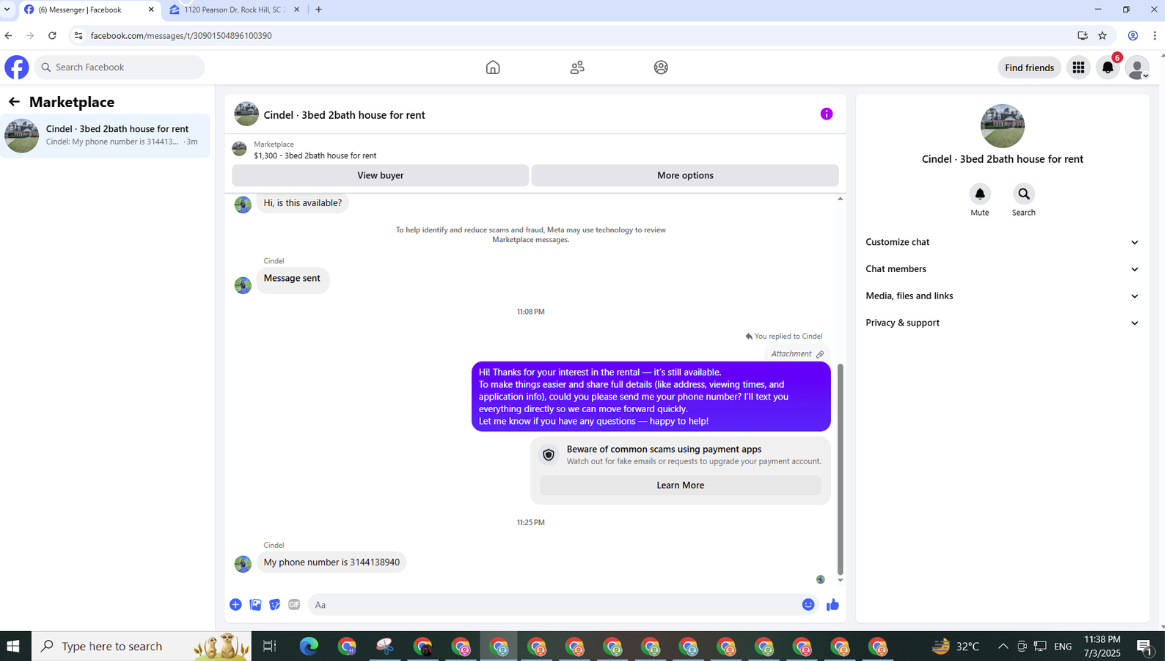Attach a file using the photo icon
The image size is (1165, 661).
pos(255,605)
